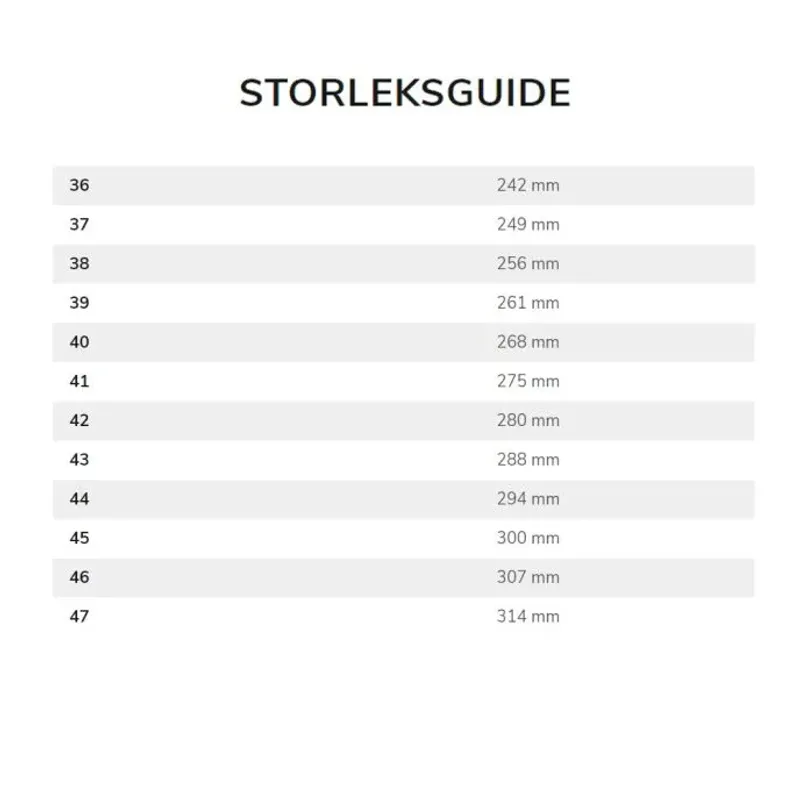The width and height of the screenshot is (800, 800).
Task: Click the 275 mm measurement
Action: tap(528, 381)
